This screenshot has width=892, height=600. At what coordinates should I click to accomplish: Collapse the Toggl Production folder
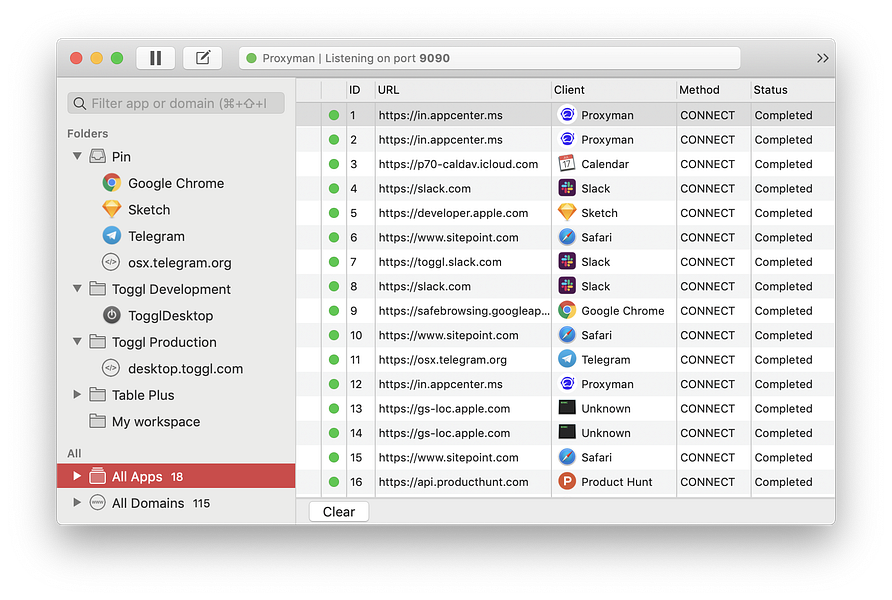click(77, 341)
